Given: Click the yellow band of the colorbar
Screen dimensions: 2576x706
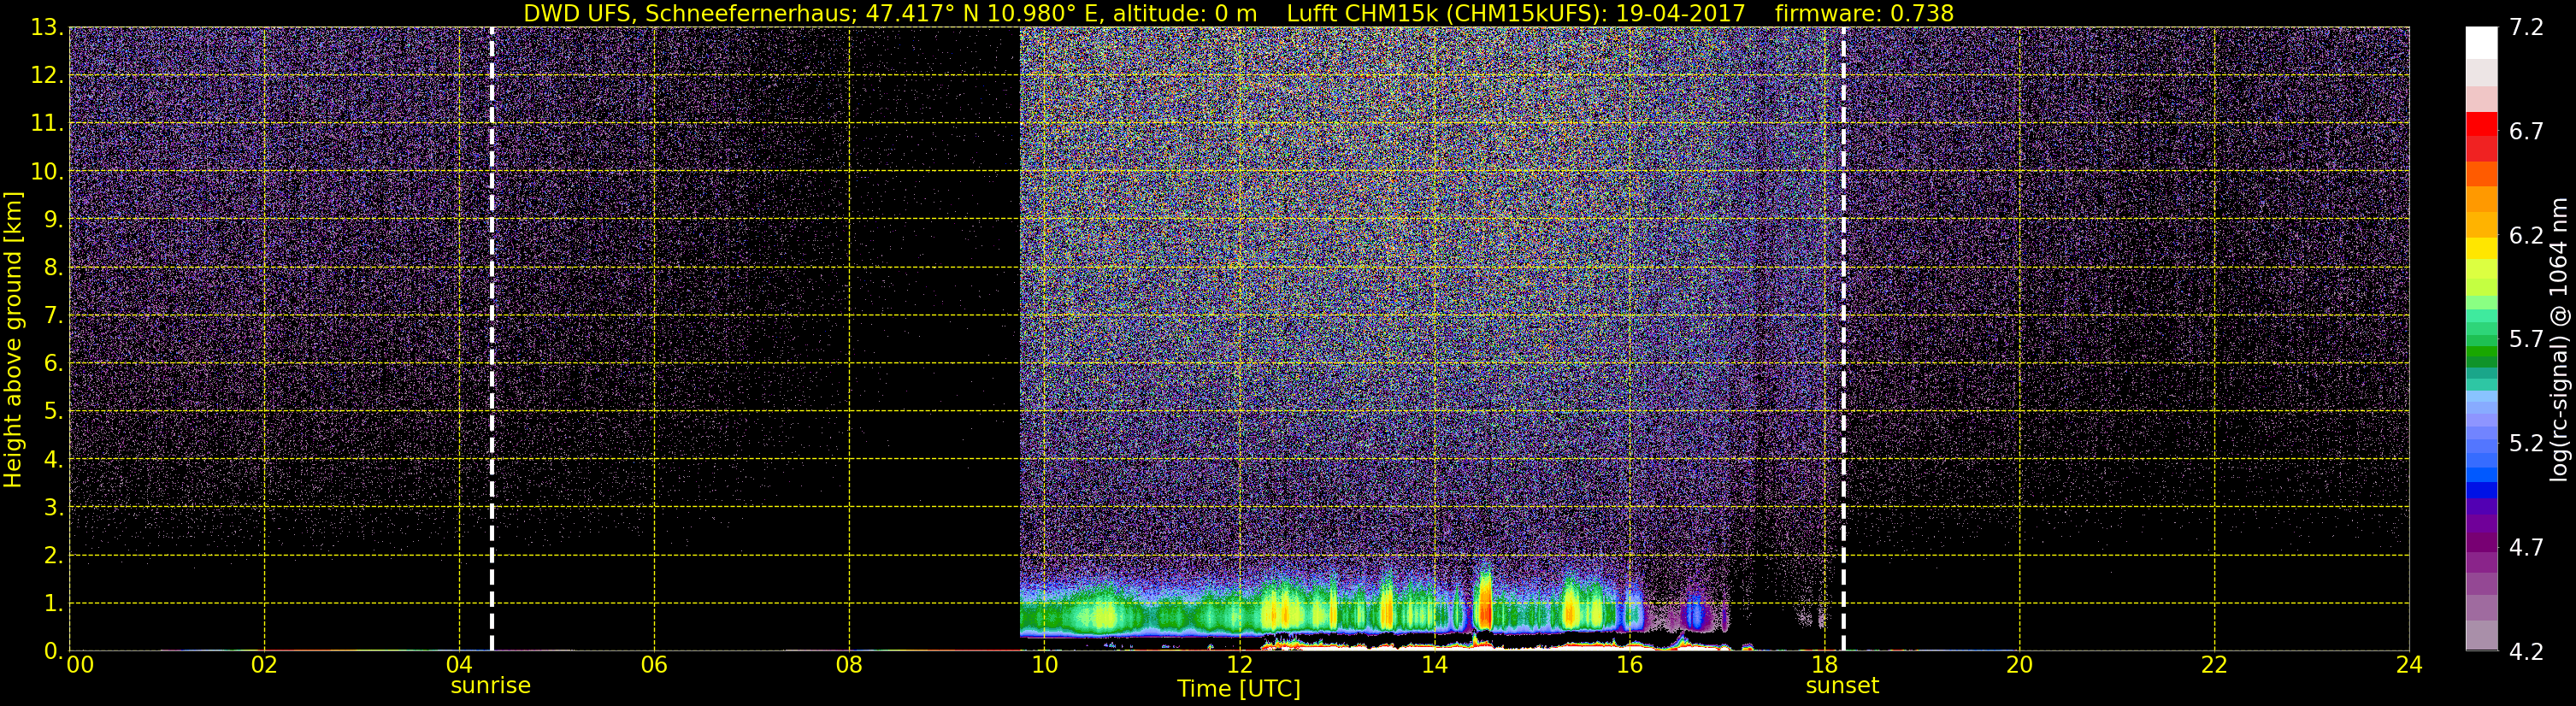Looking at the screenshot, I should (2481, 249).
